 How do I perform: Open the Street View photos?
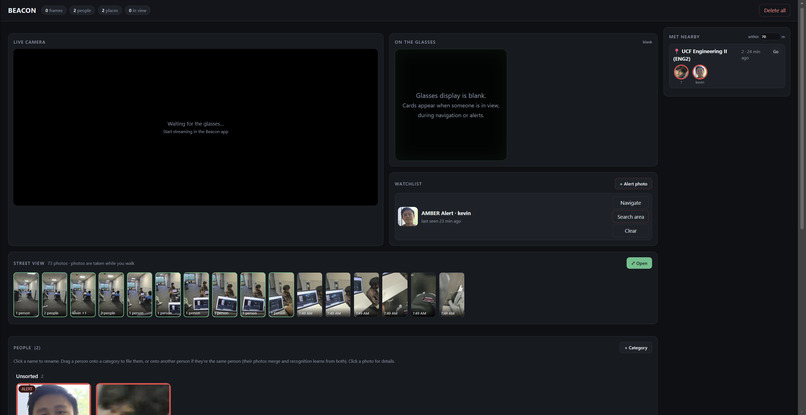point(639,263)
